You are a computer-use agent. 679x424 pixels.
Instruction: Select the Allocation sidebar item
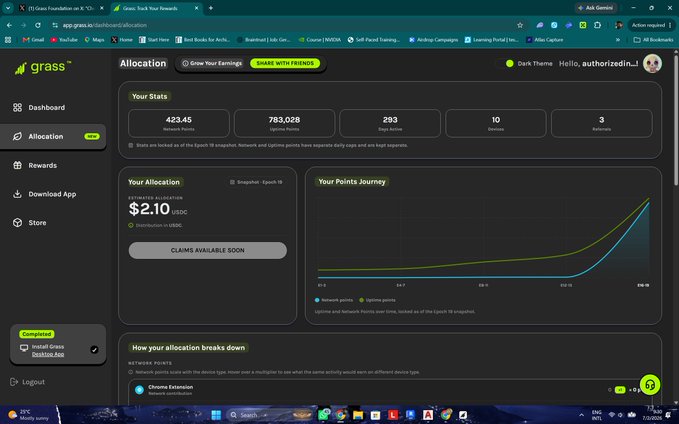coord(53,136)
